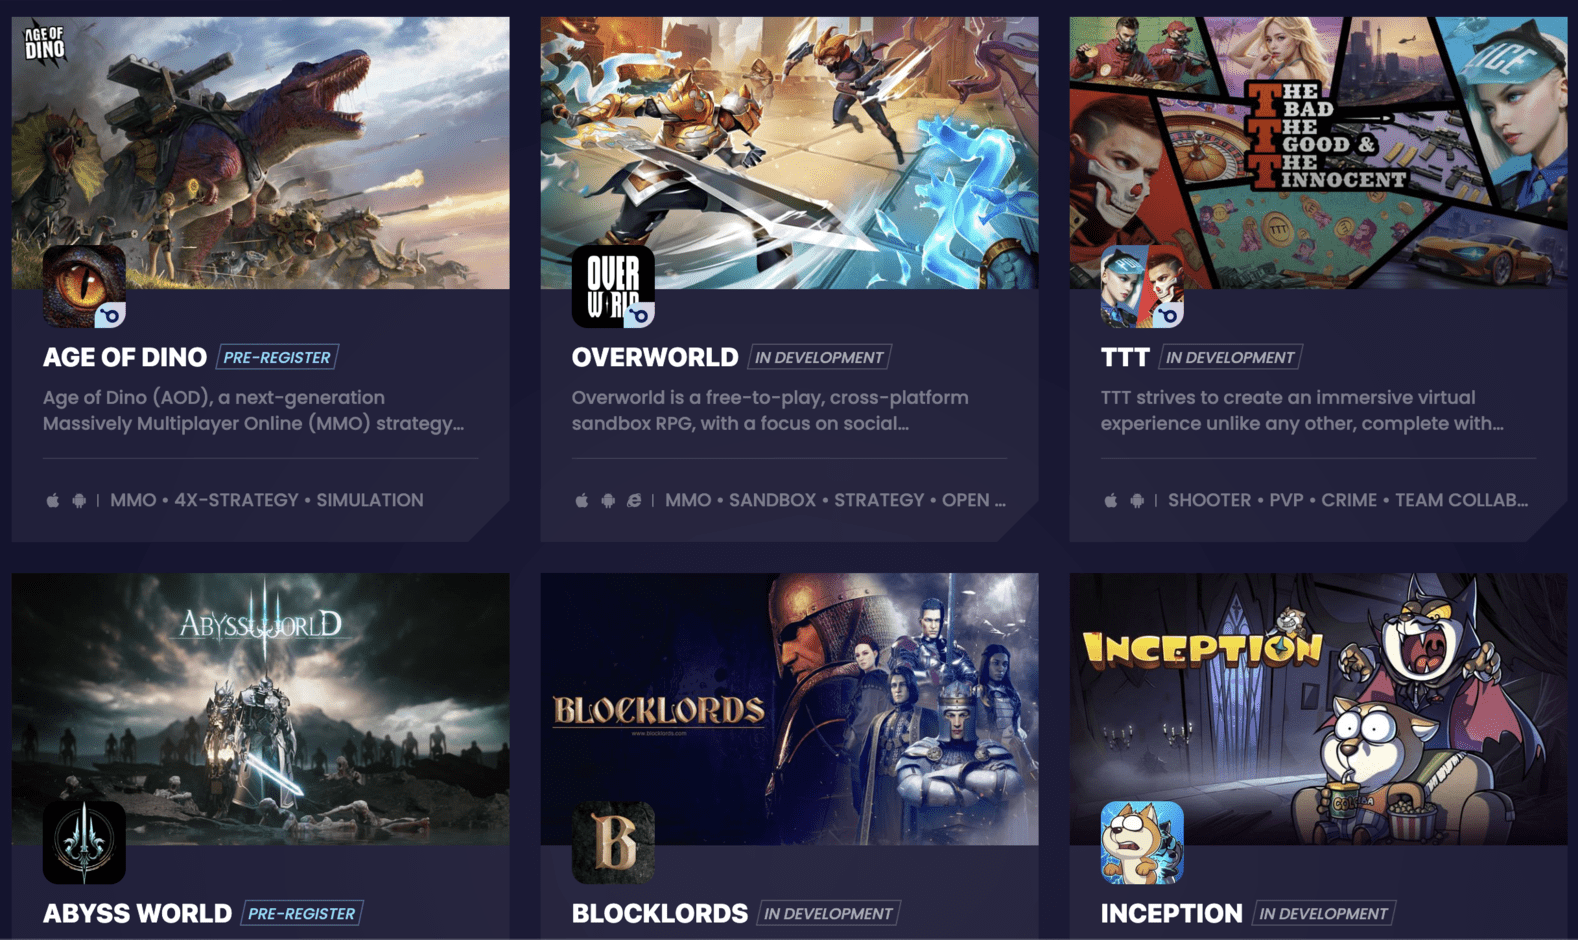The image size is (1578, 940).
Task: Click the Apple platform icon under TTT
Action: click(1111, 500)
